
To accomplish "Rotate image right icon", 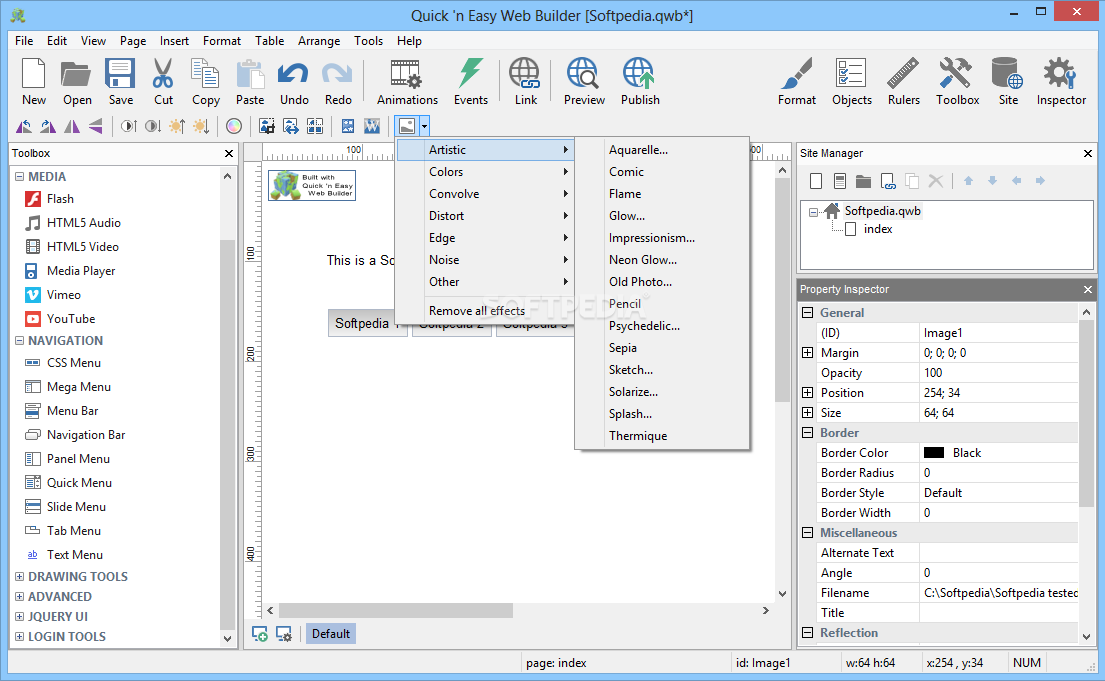I will coord(48,126).
